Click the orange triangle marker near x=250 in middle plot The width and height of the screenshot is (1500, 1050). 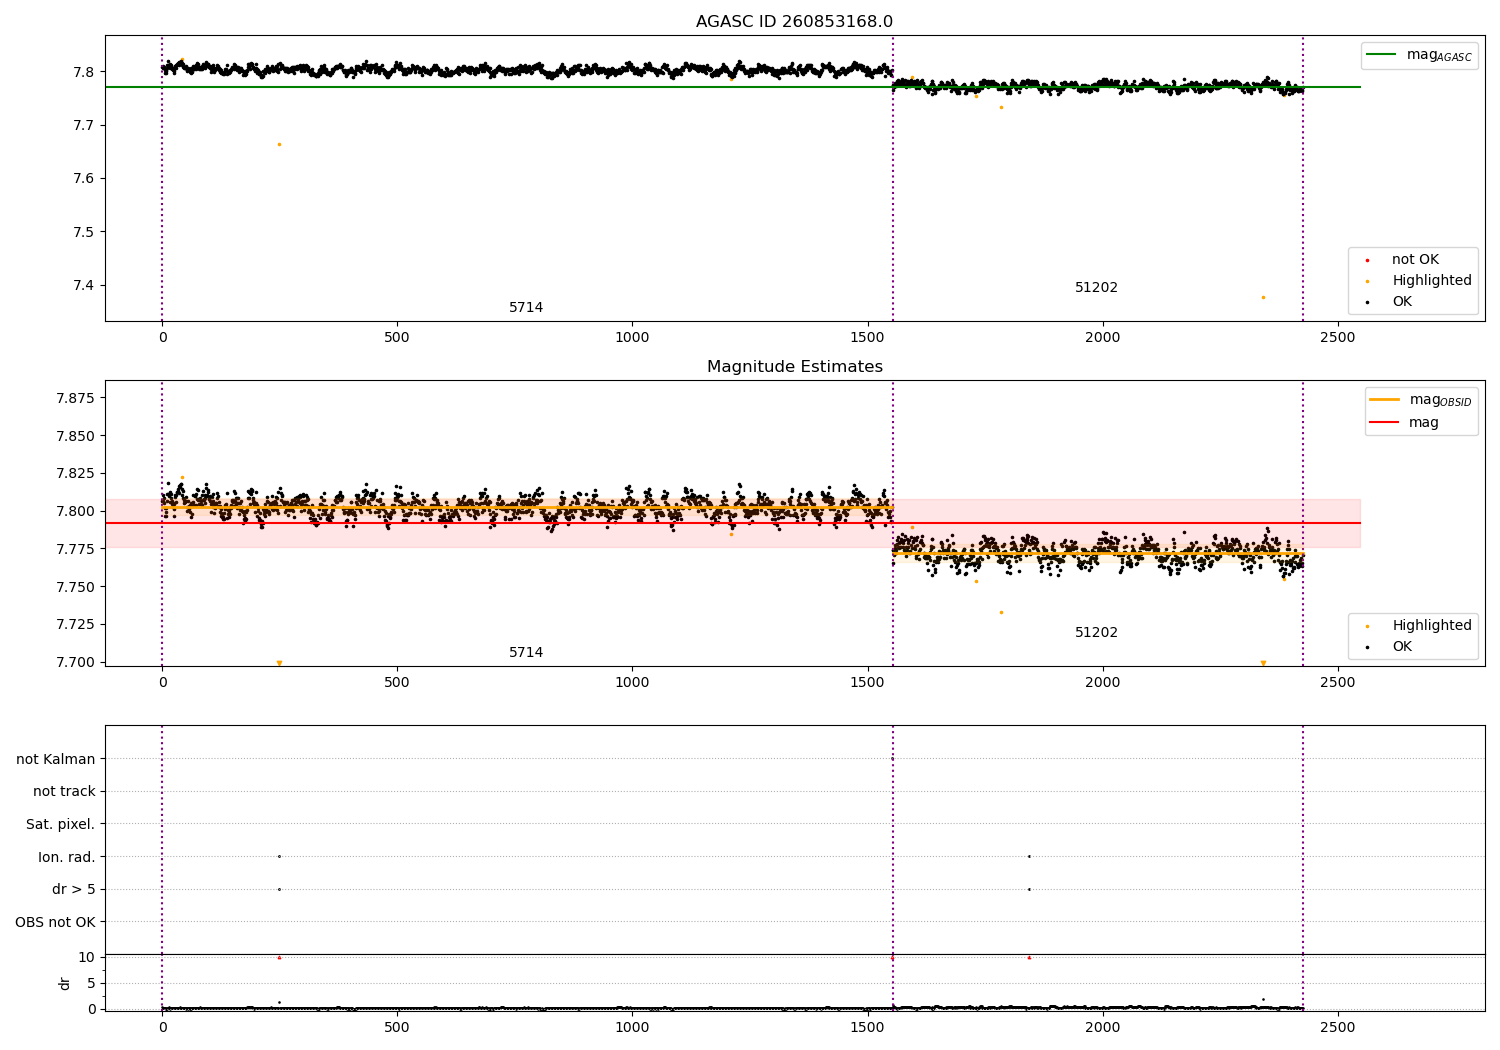(279, 663)
